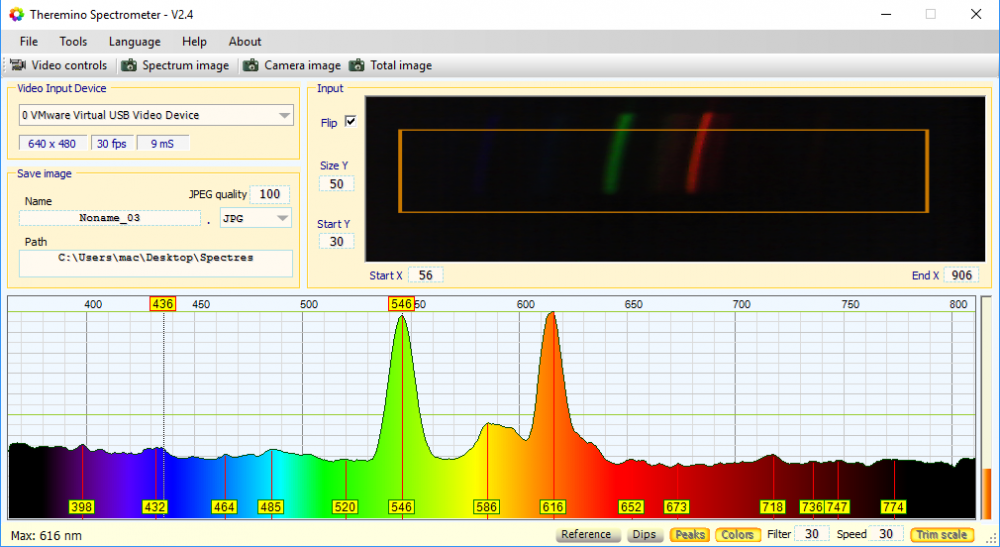Image resolution: width=1000 pixels, height=547 pixels.
Task: Toggle the Reference button
Action: pyautogui.click(x=586, y=534)
